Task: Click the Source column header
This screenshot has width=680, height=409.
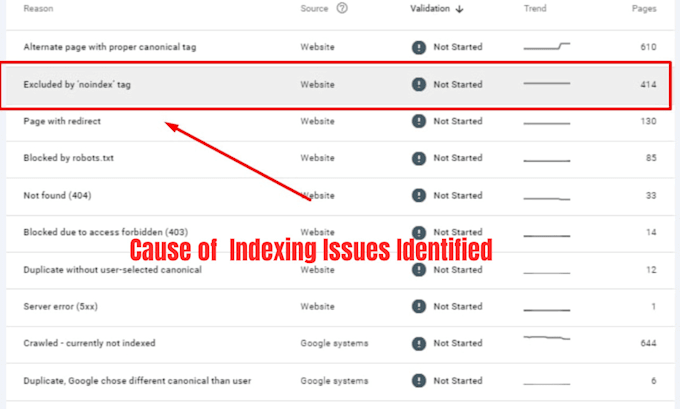Action: click(x=314, y=9)
